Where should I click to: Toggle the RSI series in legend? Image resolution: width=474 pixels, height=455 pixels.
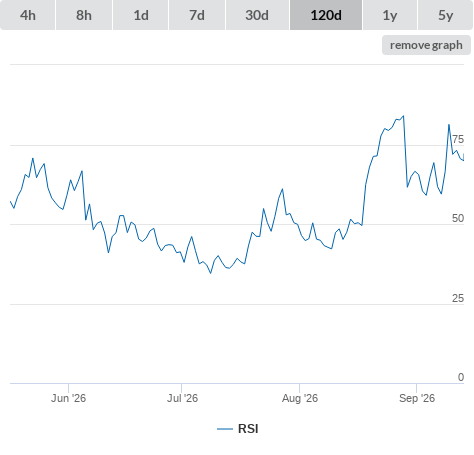[x=248, y=429]
